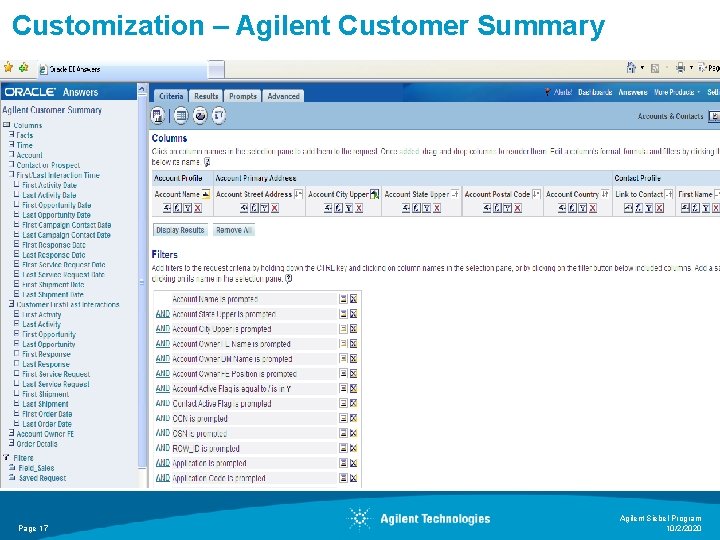Open column properties under Account Name
This screenshot has height=540, width=720.
(x=167, y=208)
